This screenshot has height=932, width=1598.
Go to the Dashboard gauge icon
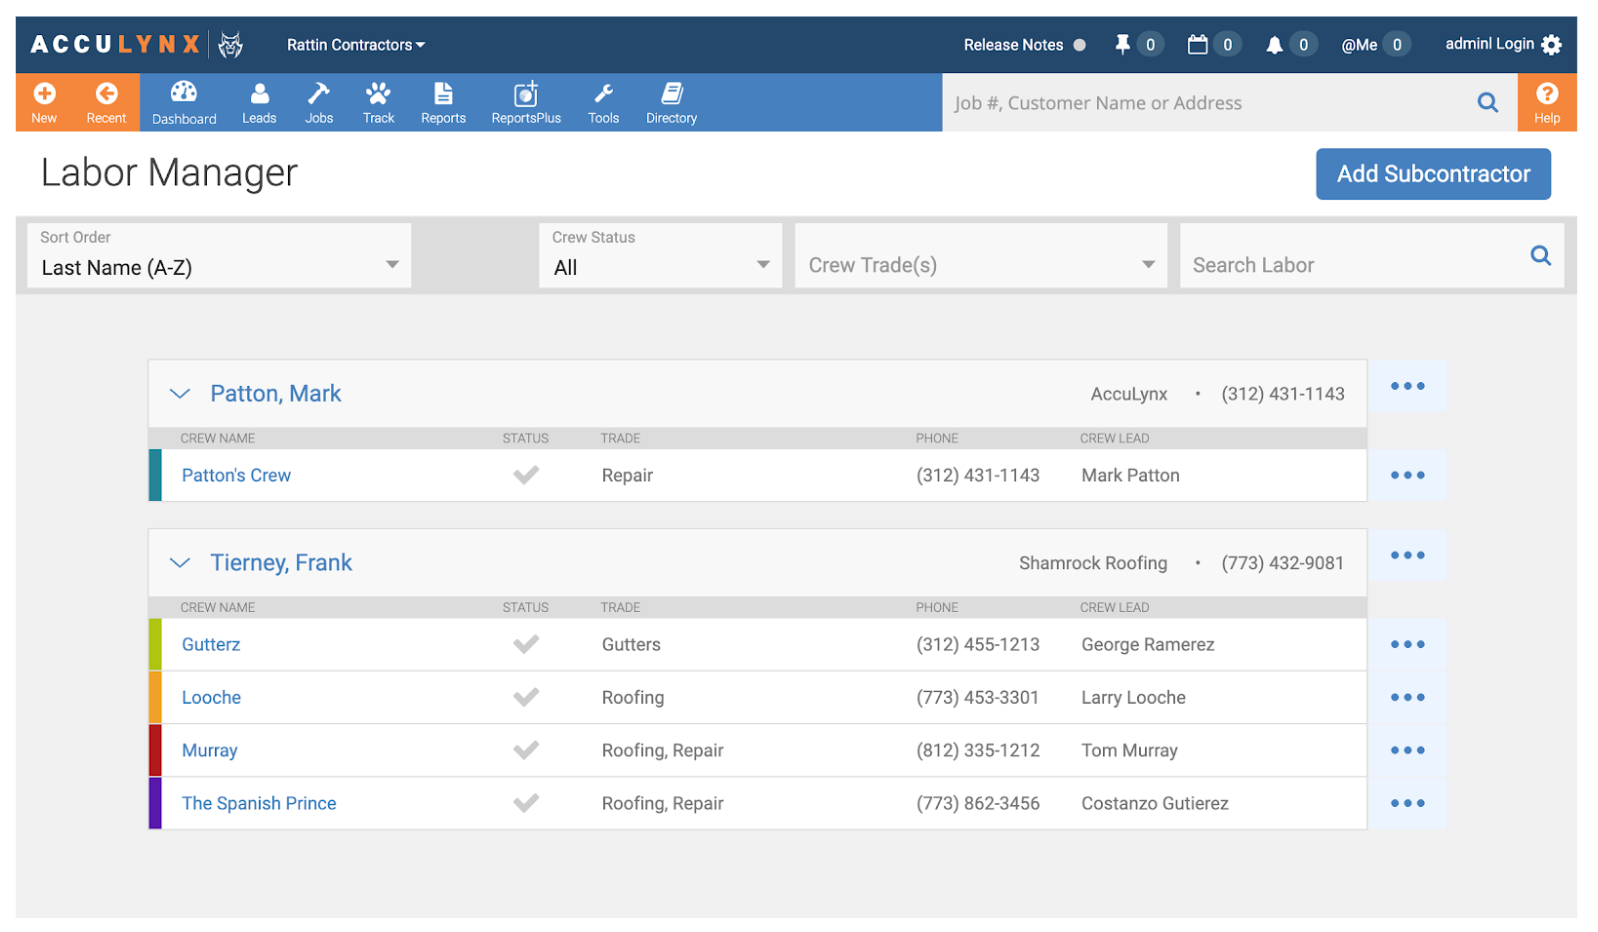tap(184, 93)
